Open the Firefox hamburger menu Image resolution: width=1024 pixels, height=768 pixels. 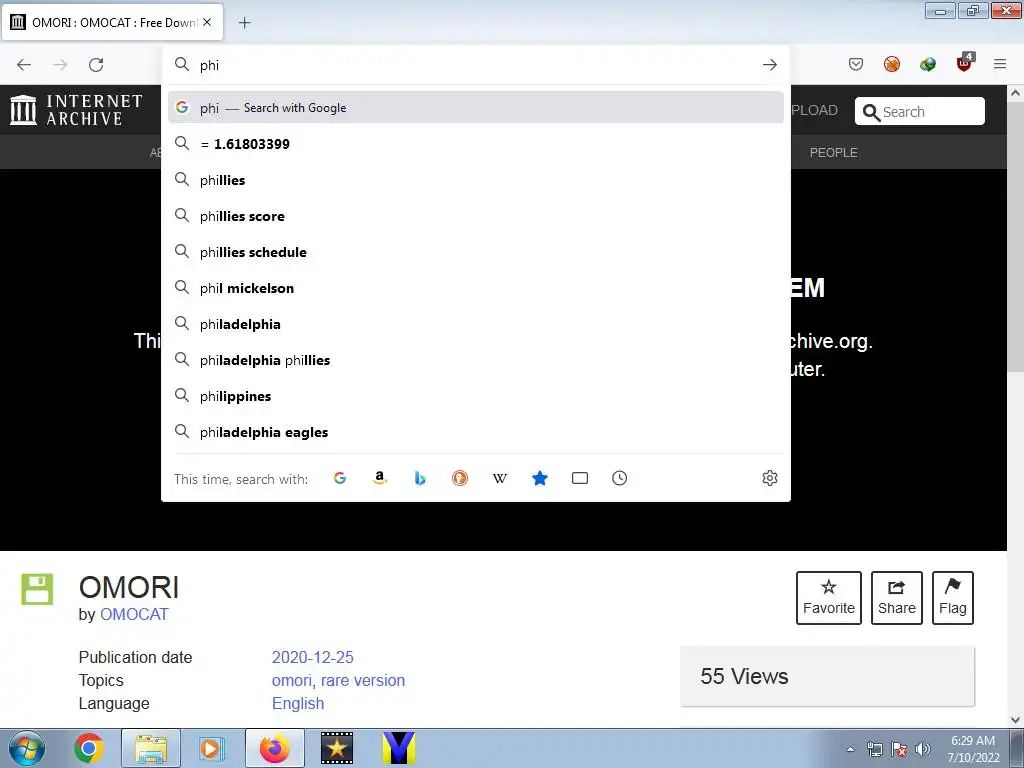(x=1000, y=64)
